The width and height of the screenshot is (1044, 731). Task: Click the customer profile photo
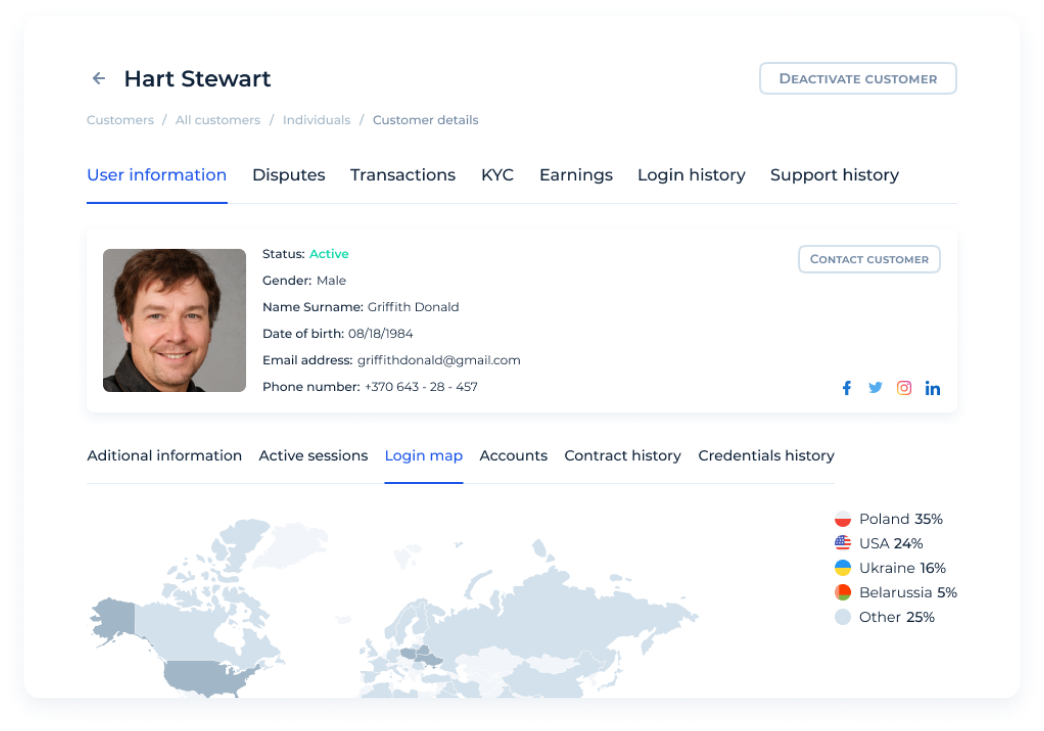(x=174, y=320)
